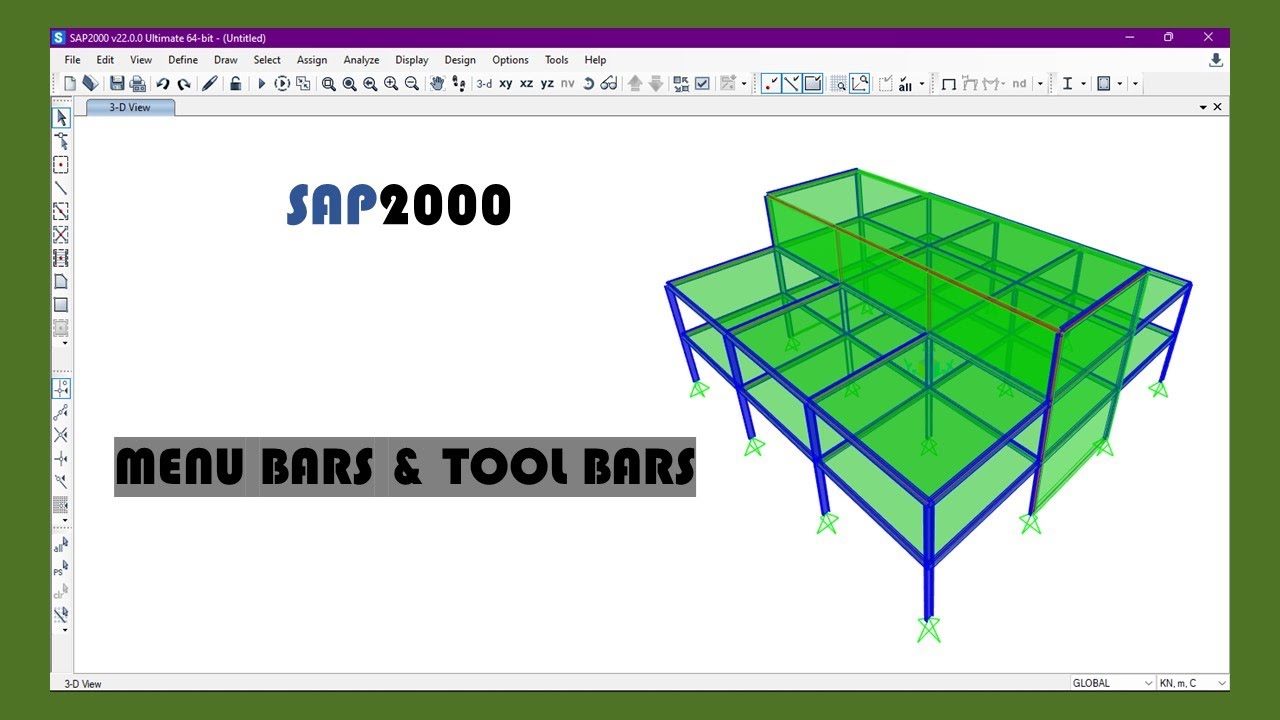Image resolution: width=1280 pixels, height=720 pixels.
Task: Click the select 'all' toolbar icon
Action: click(905, 84)
